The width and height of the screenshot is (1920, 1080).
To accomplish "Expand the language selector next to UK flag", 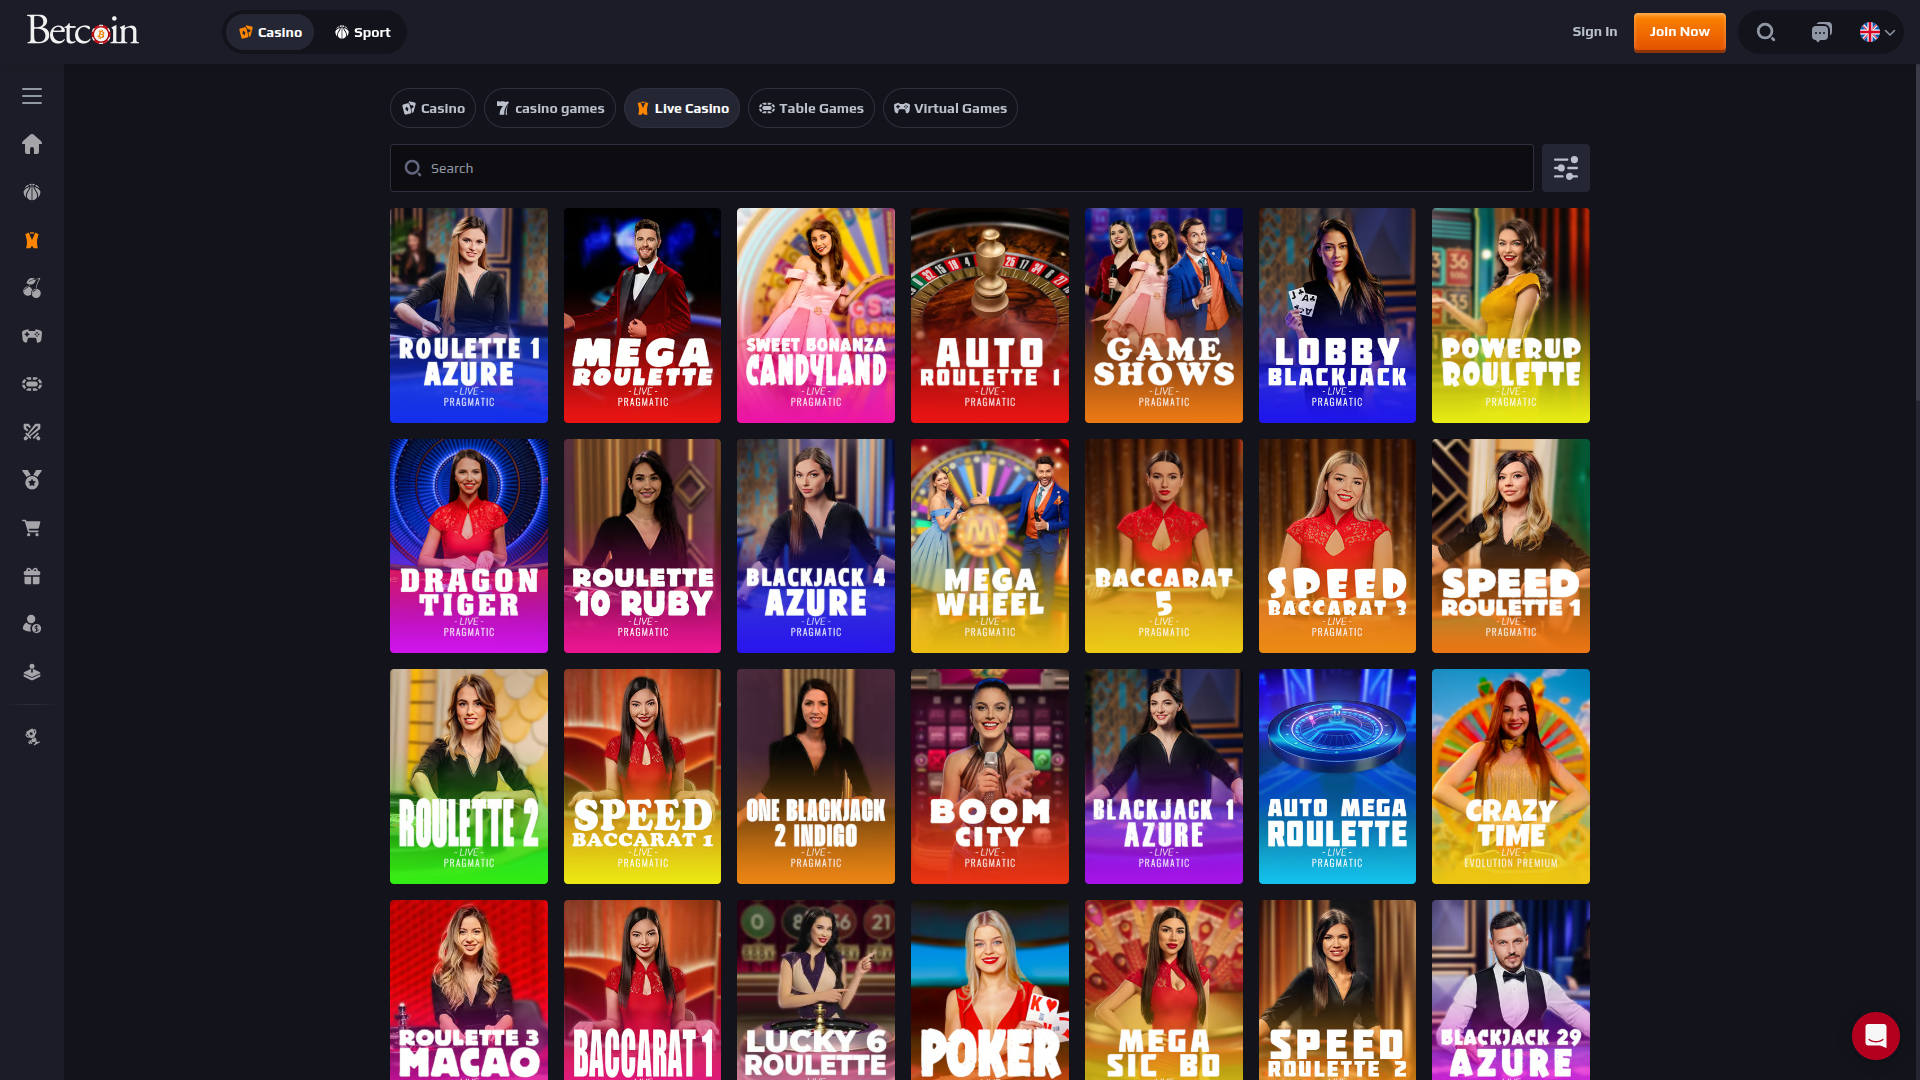I will [1889, 31].
